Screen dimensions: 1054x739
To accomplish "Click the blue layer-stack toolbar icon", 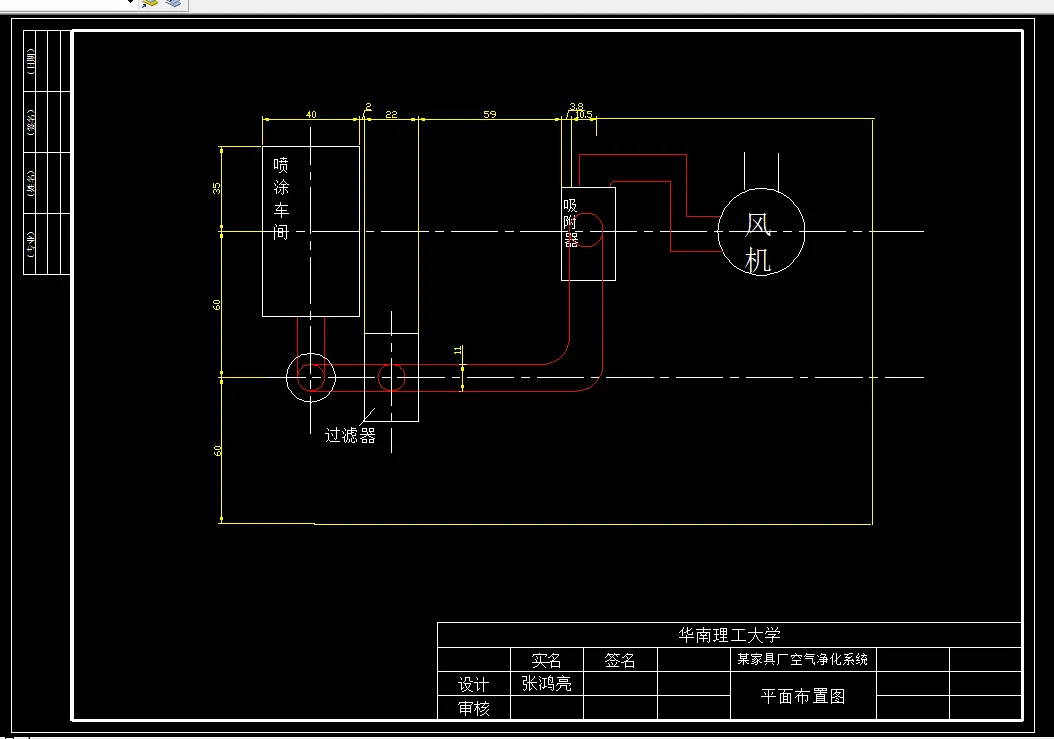I will [174, 3].
